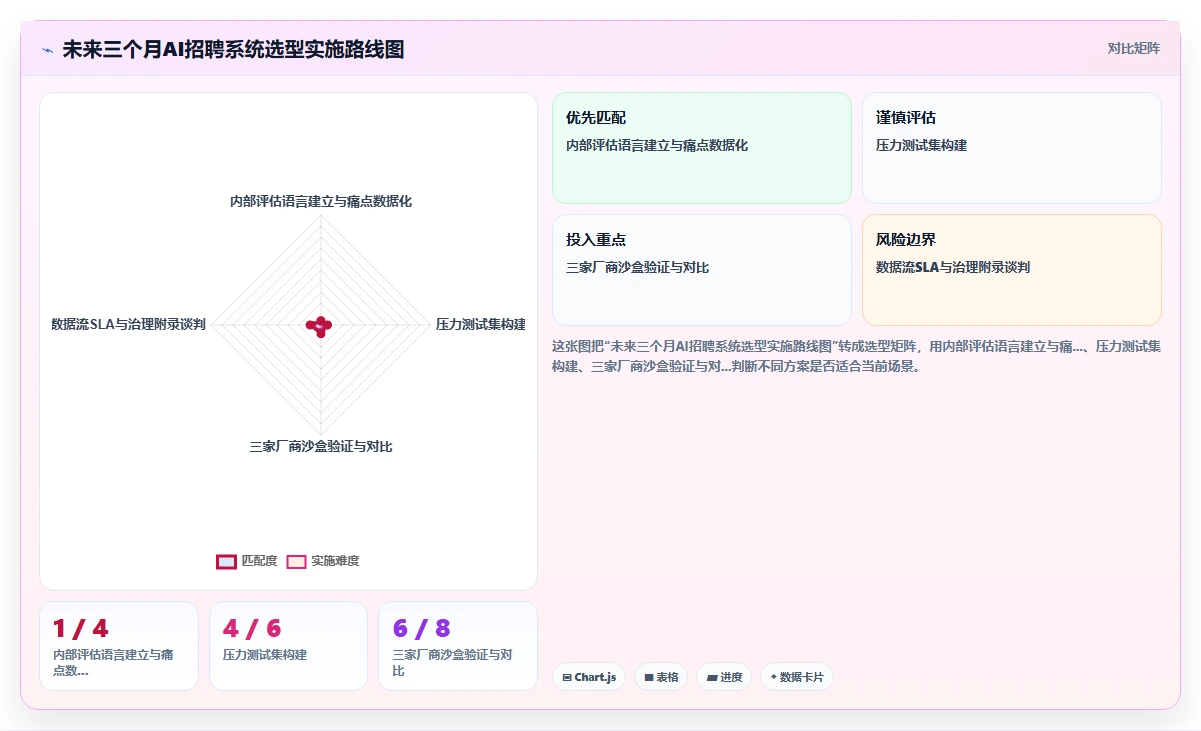Image resolution: width=1201 pixels, height=731 pixels.
Task: Click the radar chart center data points
Action: pos(320,325)
